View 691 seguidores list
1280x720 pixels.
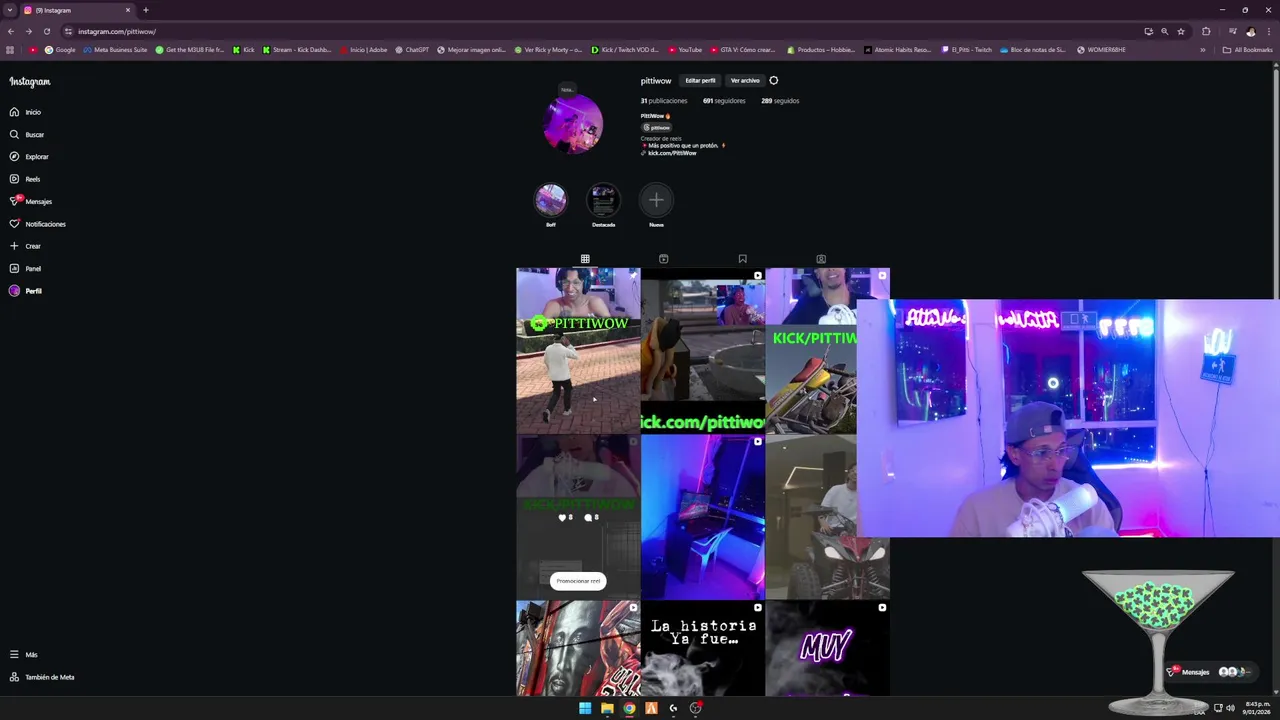click(x=724, y=101)
